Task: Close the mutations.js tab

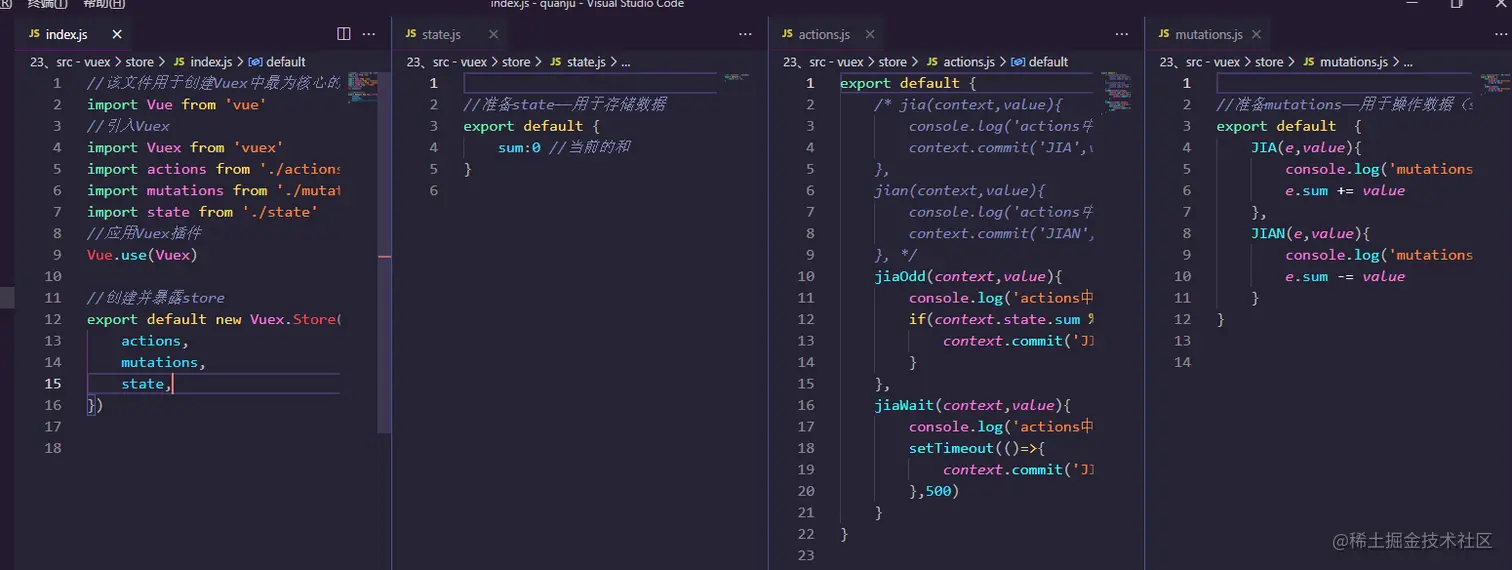Action: tap(1257, 34)
